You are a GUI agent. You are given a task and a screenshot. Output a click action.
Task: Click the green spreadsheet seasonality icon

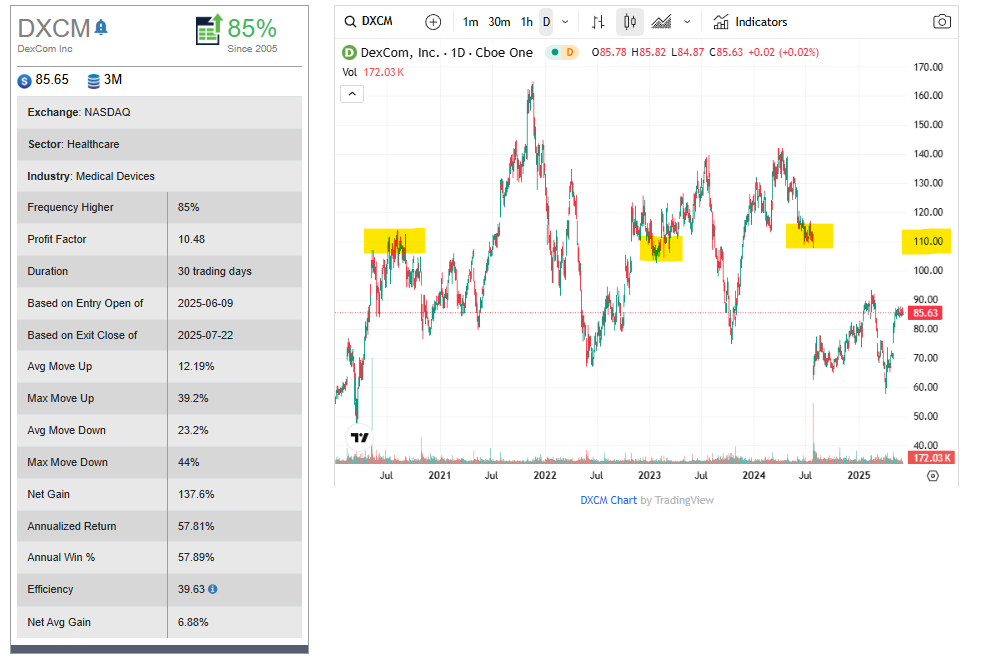(x=209, y=29)
